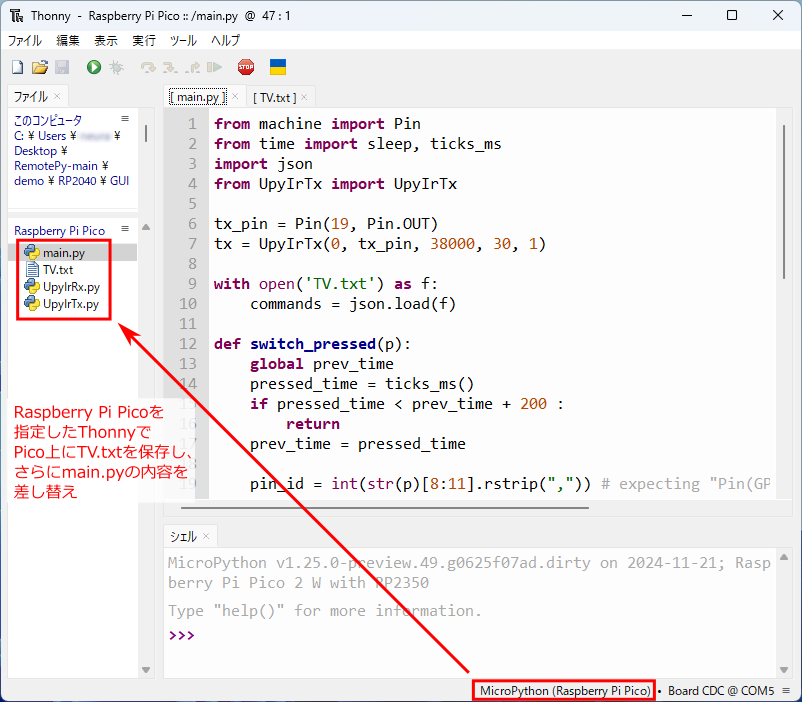This screenshot has width=802, height=702.
Task: Click the shell scroll up arrow
Action: (784, 557)
